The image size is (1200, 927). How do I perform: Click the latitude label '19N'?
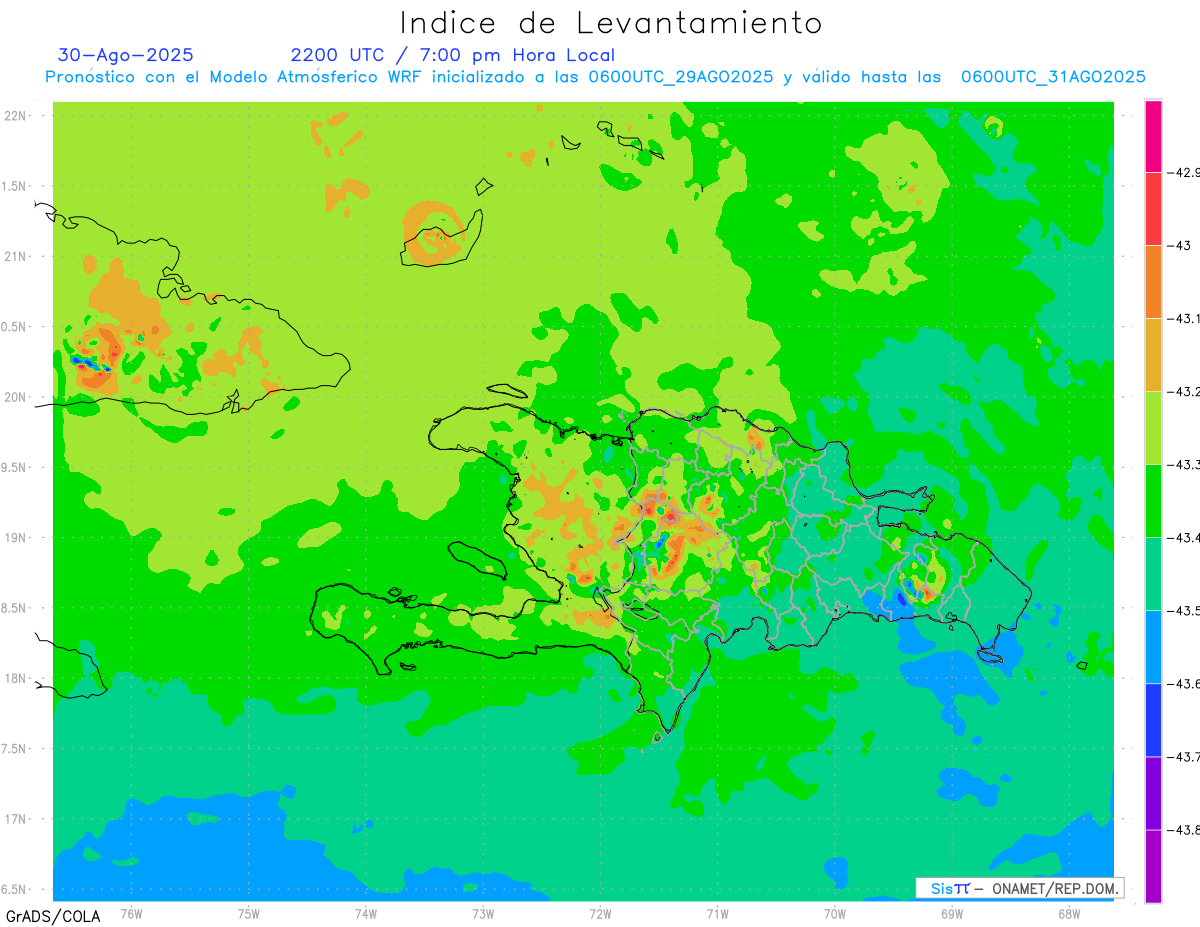17,538
